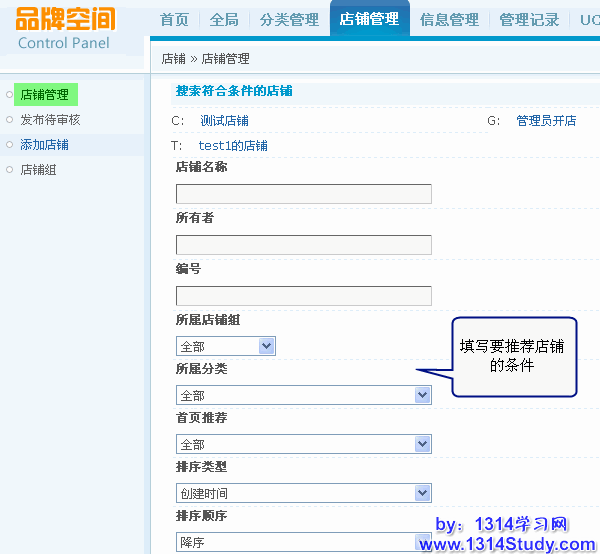Open the 所属分类 dropdown
Screen dimensions: 600x554
point(303,395)
